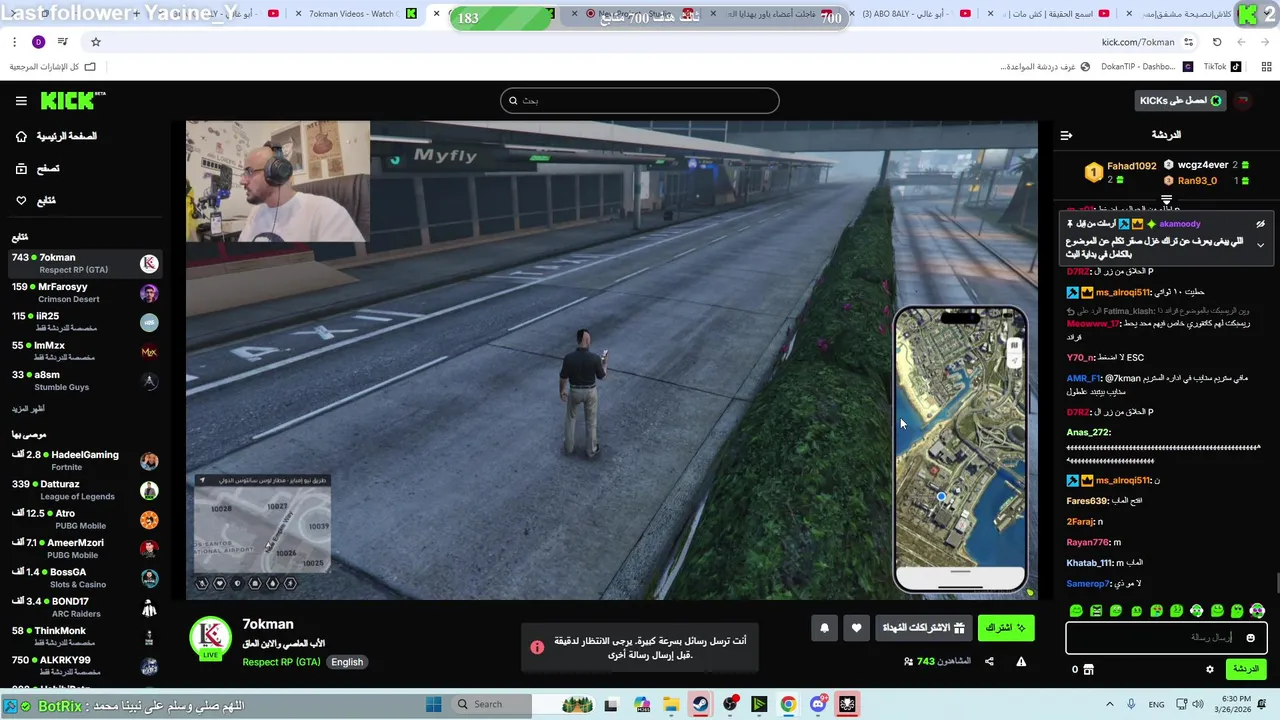Expand Show more under the following list
Image resolution: width=1280 pixels, height=720 pixels.
tap(28, 409)
